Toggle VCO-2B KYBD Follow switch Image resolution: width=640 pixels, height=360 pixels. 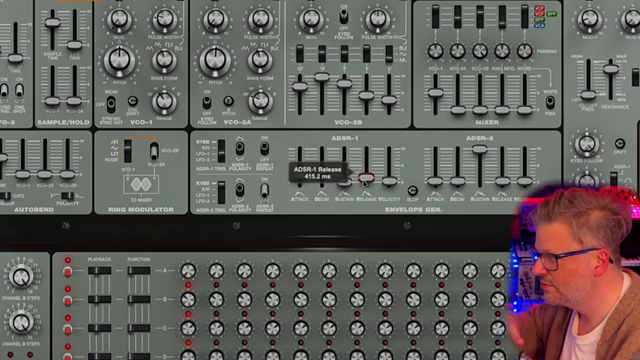click(x=344, y=16)
